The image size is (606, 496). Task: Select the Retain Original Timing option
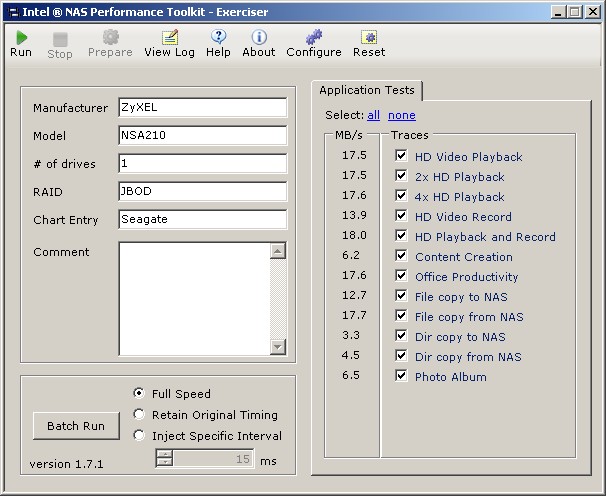coord(140,414)
